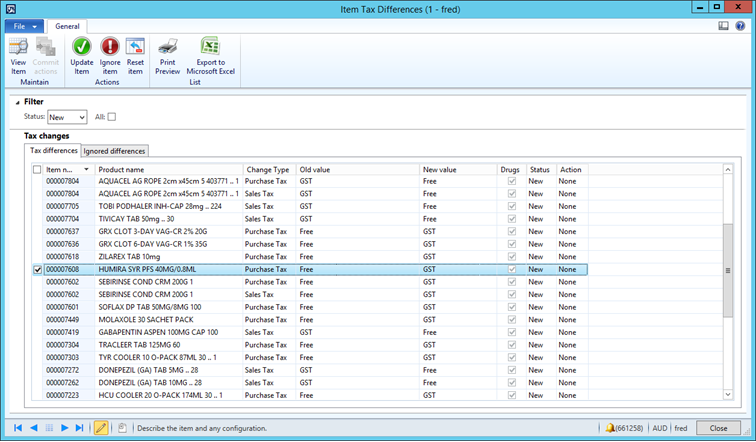The image size is (756, 442).
Task: Select the General ribbon tab
Action: pos(68,27)
